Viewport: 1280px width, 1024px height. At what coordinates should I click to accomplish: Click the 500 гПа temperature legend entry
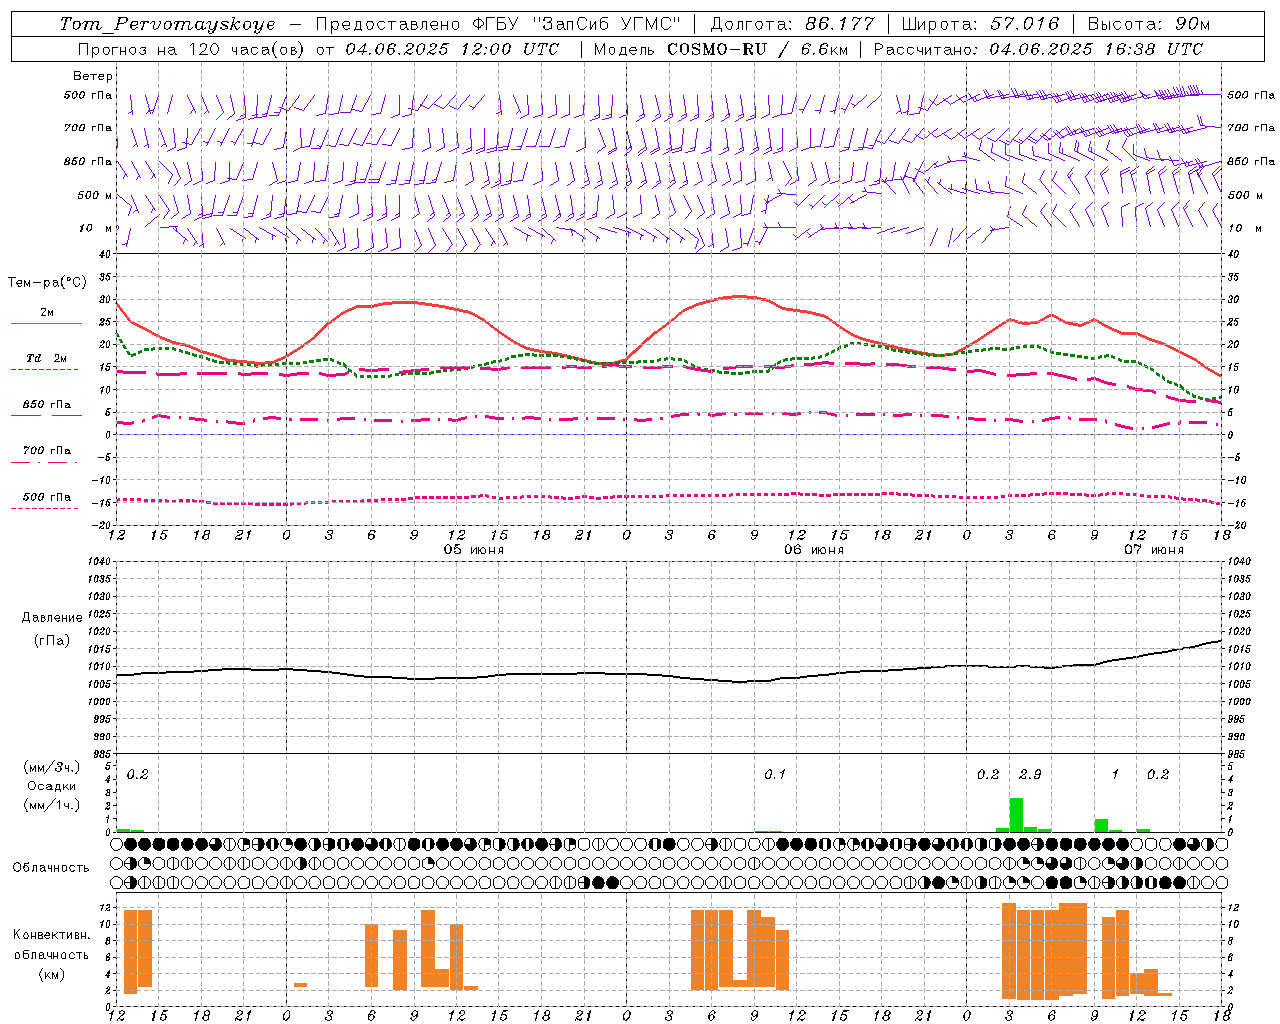[47, 497]
